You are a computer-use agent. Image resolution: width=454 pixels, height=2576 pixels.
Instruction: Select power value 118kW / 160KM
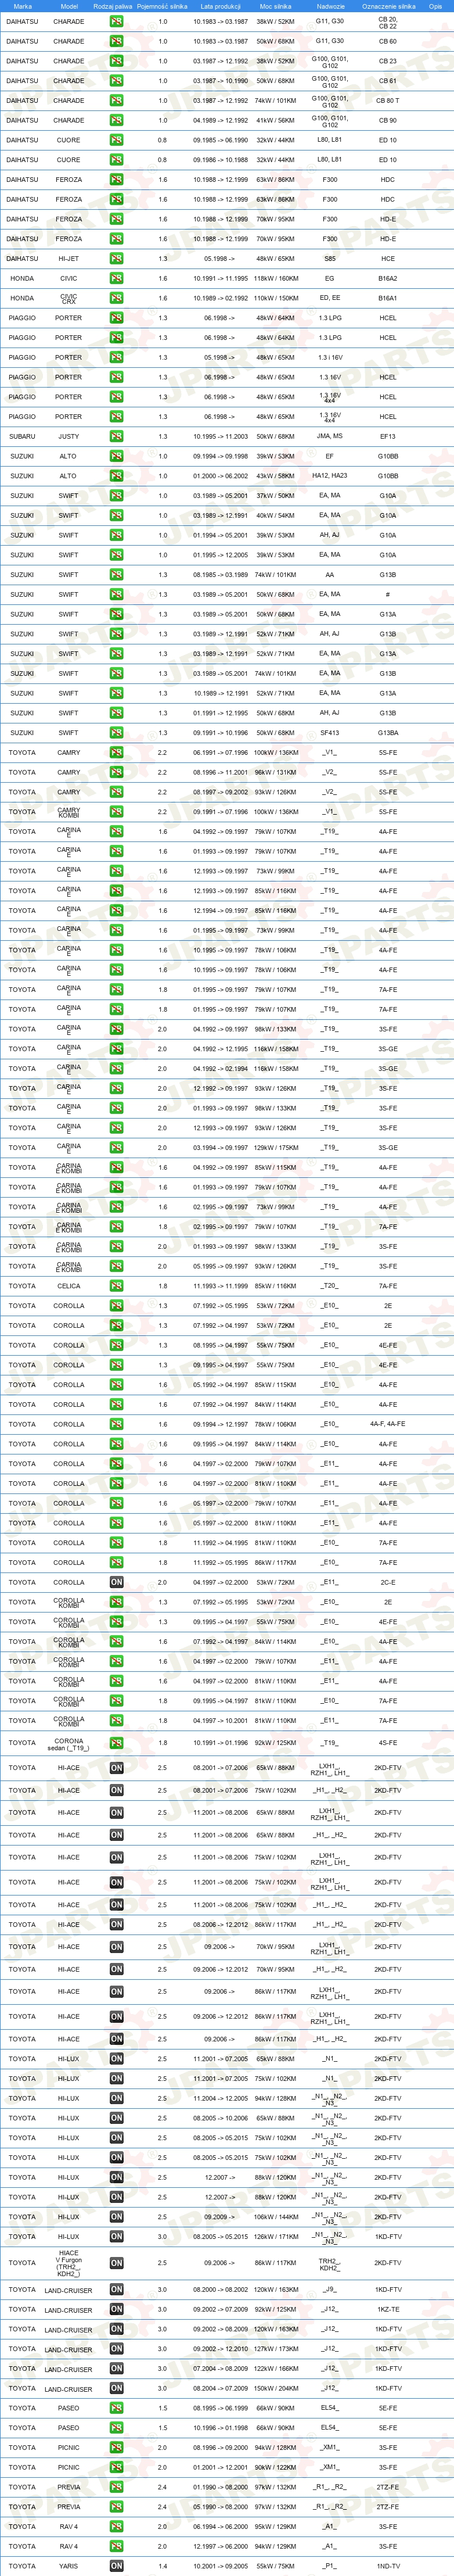275,278
